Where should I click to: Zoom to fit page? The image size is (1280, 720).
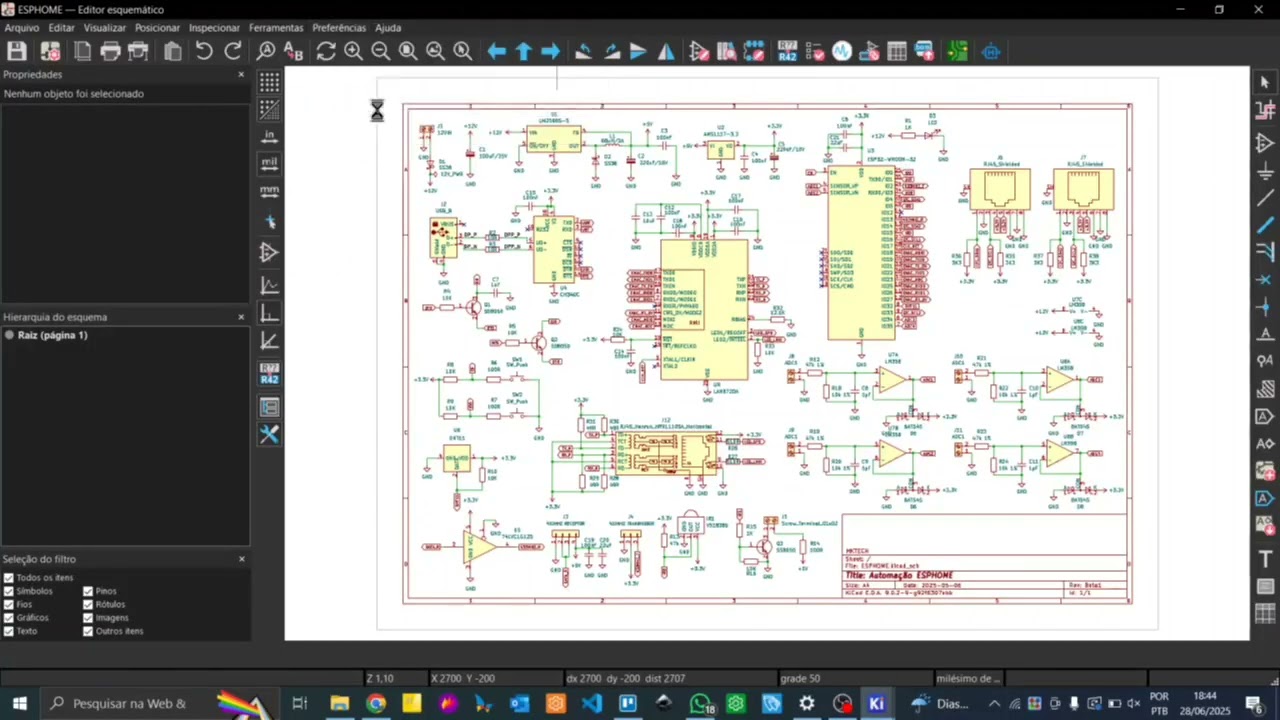tap(408, 51)
